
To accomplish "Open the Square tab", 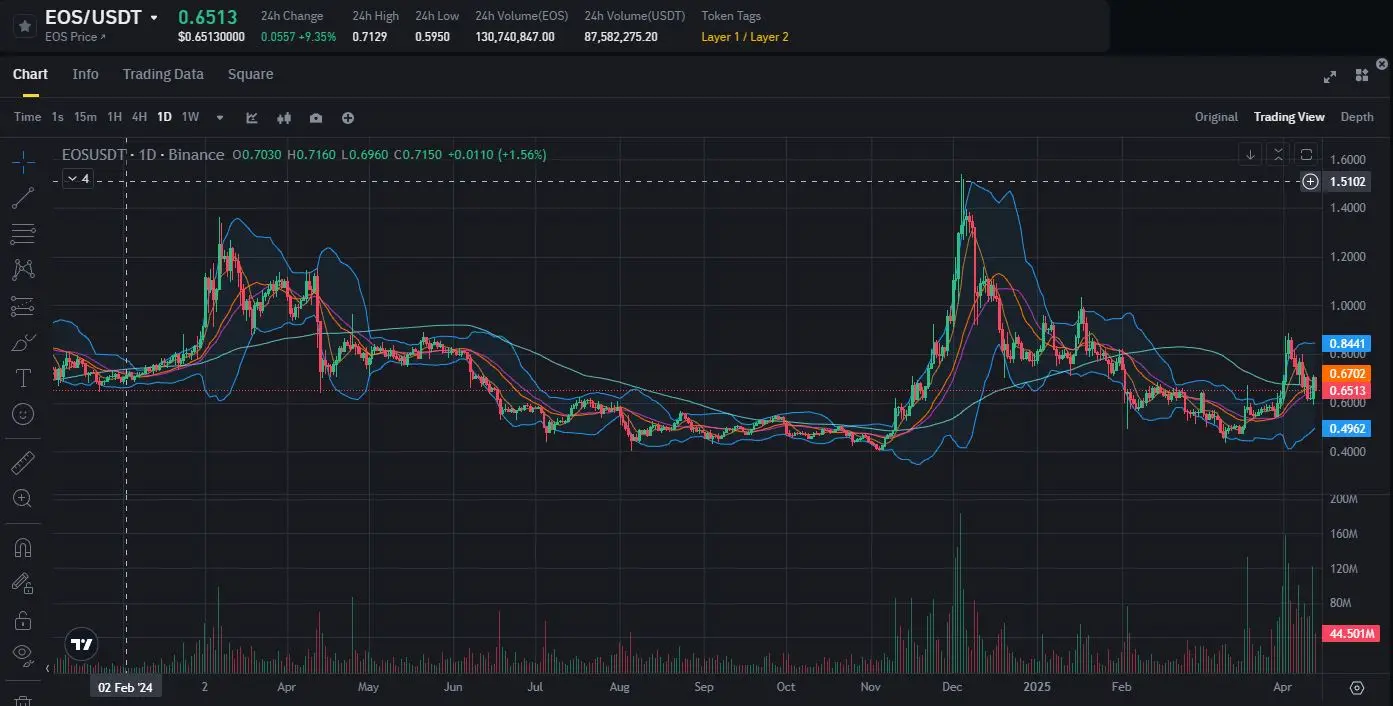I will pos(250,74).
